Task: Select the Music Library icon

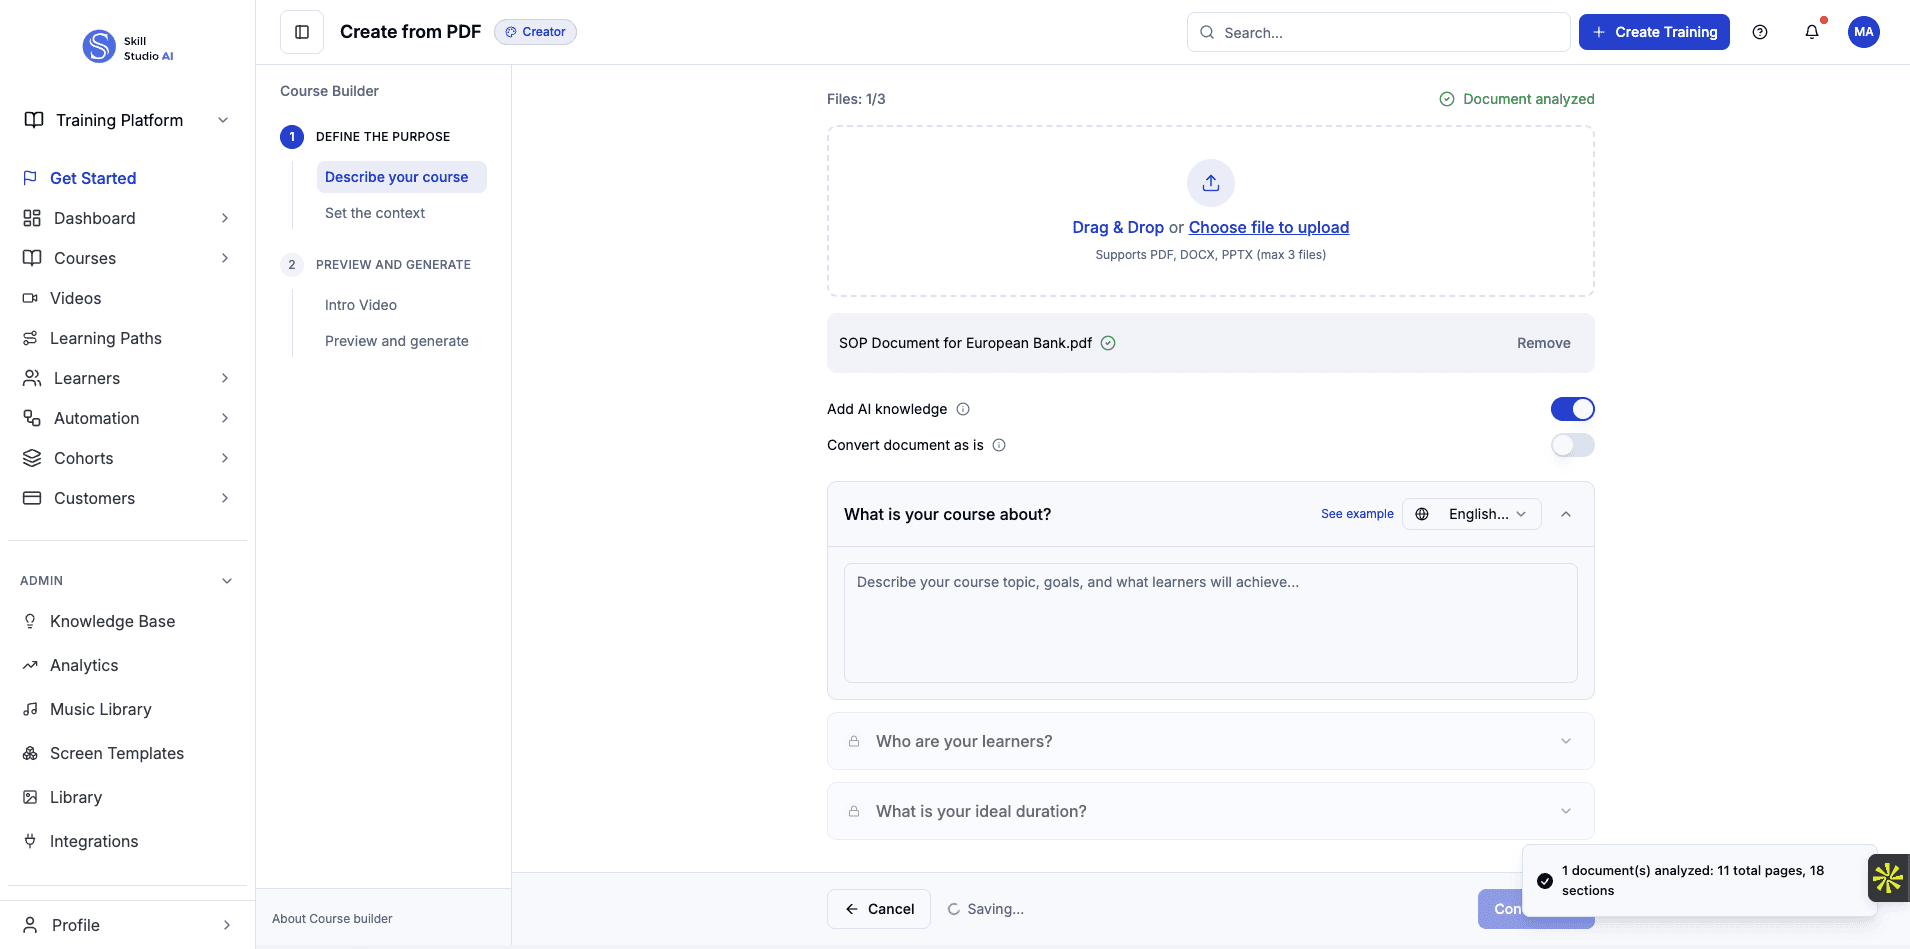Action: 31,709
